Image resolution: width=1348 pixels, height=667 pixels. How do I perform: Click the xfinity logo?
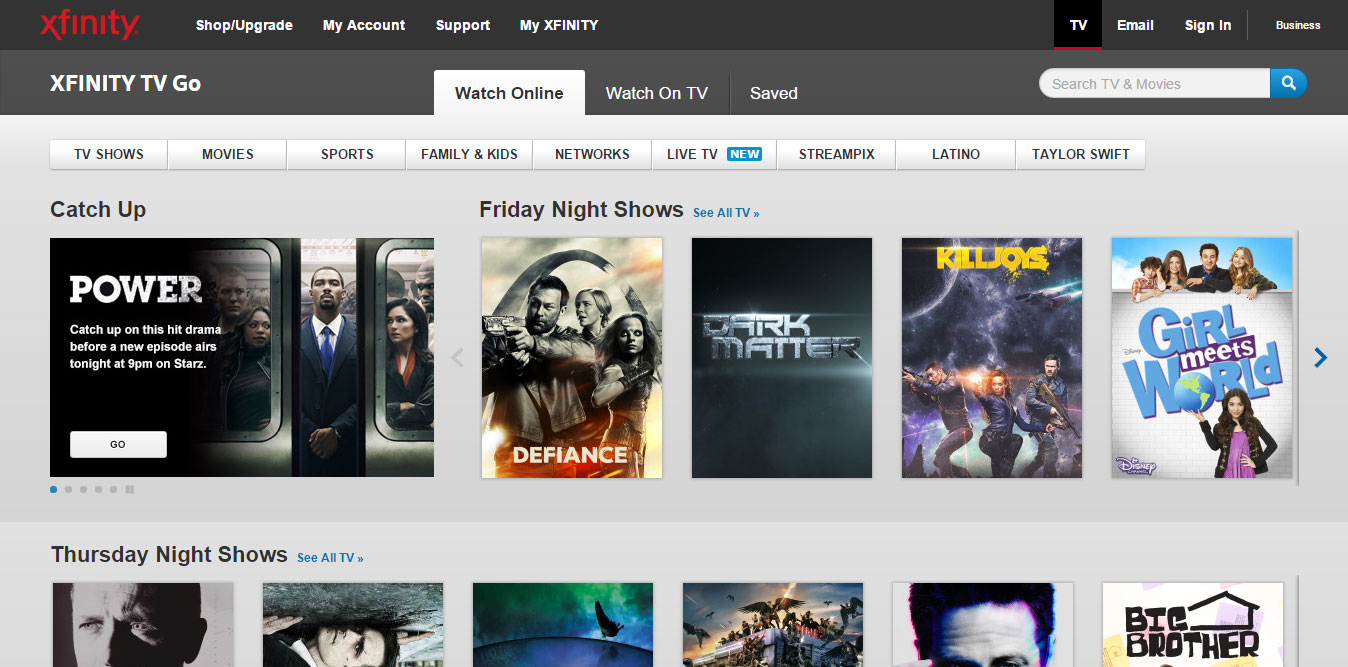coord(89,24)
